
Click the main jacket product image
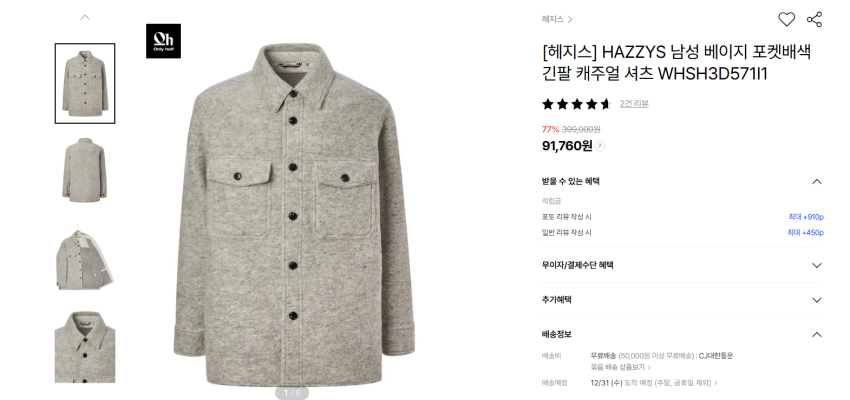click(x=294, y=215)
